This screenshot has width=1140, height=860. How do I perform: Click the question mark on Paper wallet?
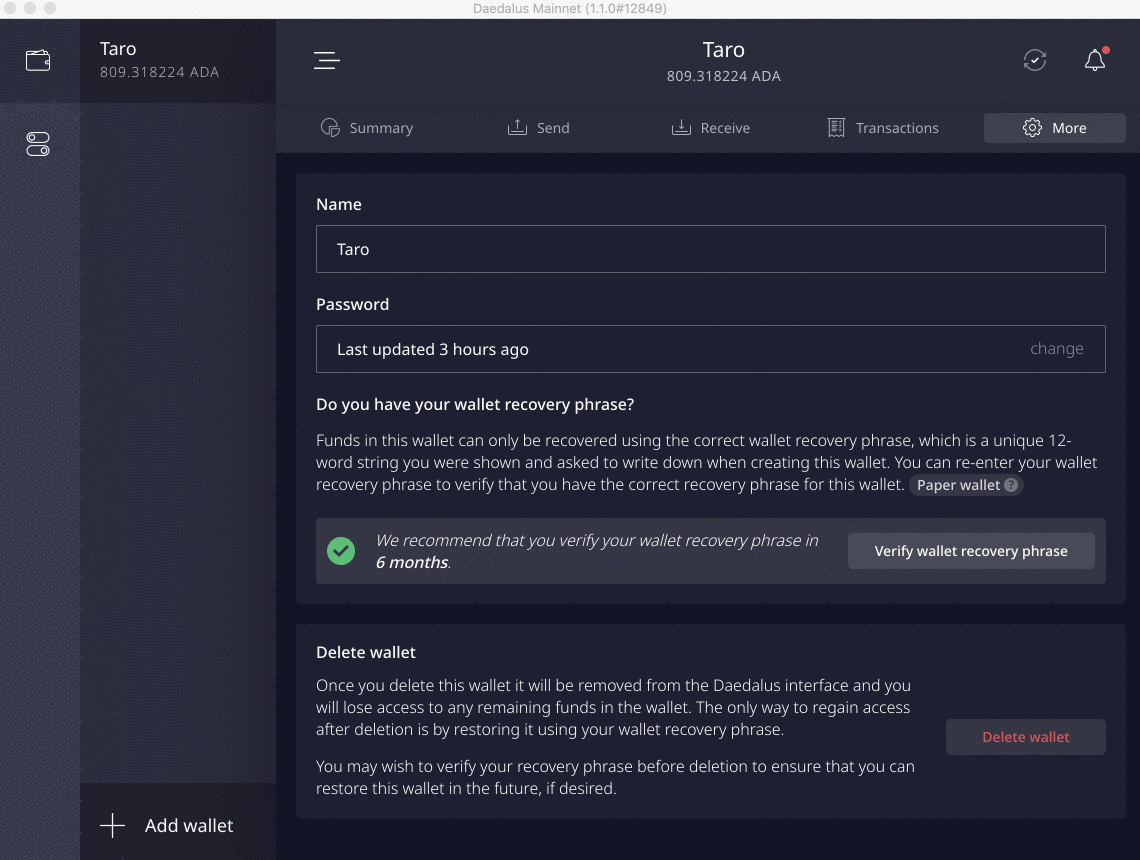[1011, 486]
